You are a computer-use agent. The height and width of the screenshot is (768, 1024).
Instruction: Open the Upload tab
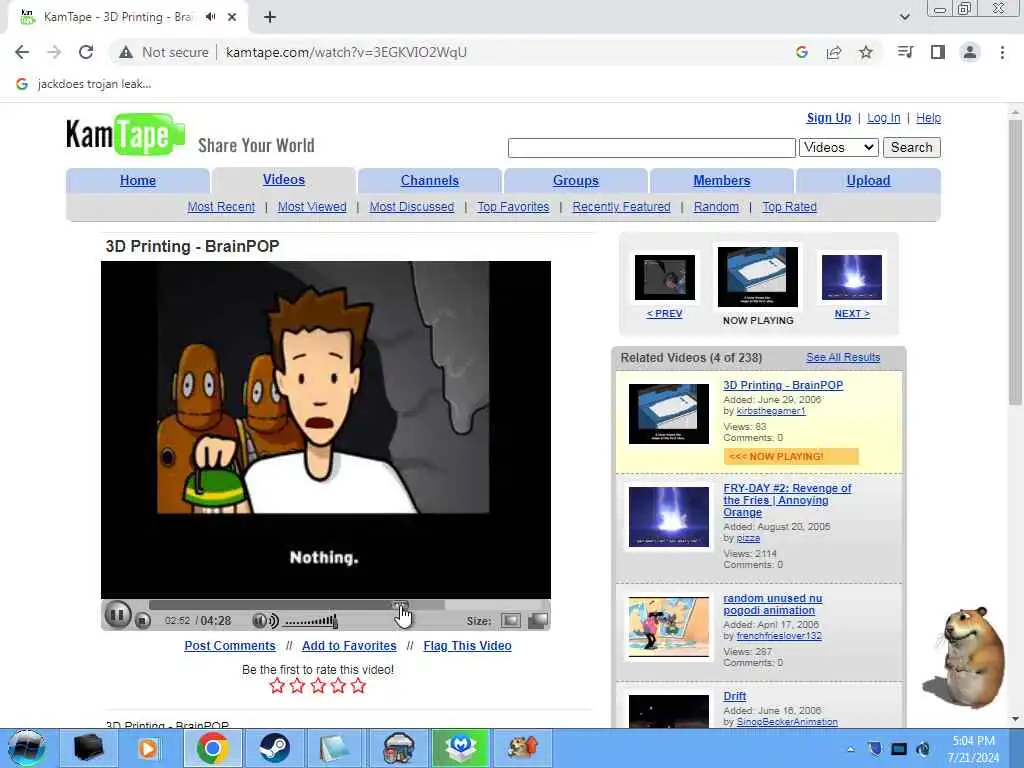869,180
